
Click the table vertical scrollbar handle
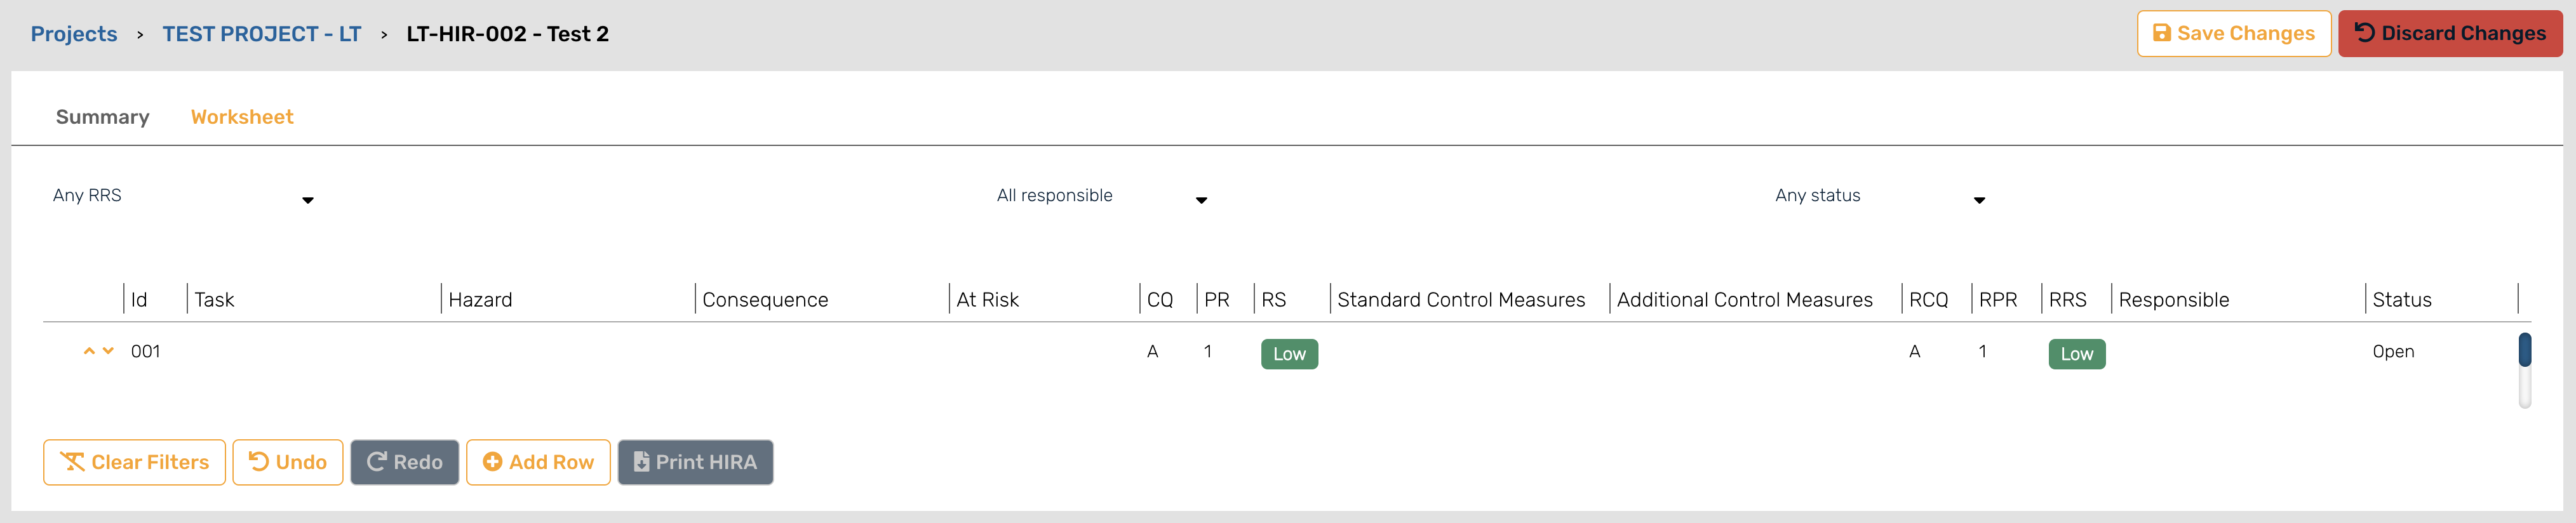pos(2524,350)
